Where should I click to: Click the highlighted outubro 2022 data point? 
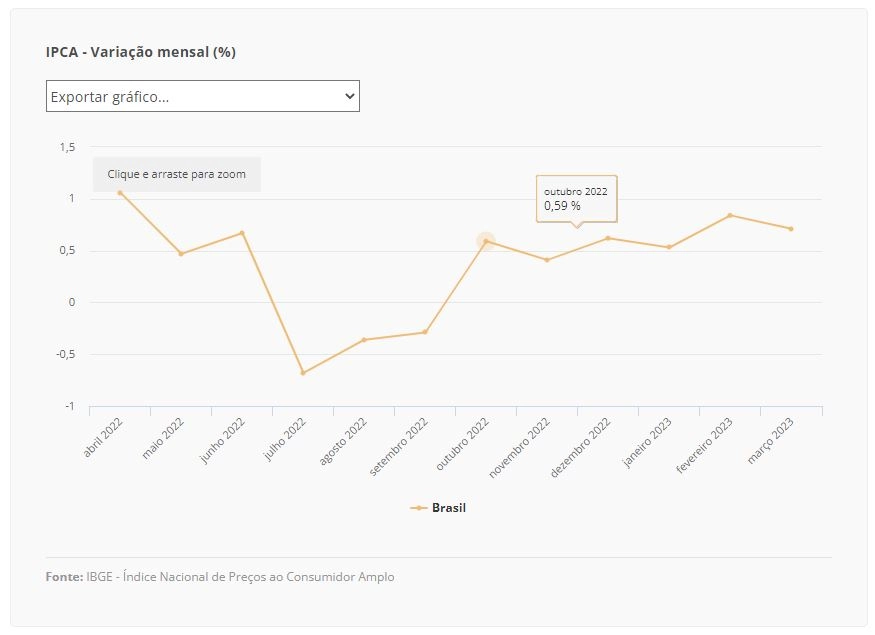tap(486, 241)
